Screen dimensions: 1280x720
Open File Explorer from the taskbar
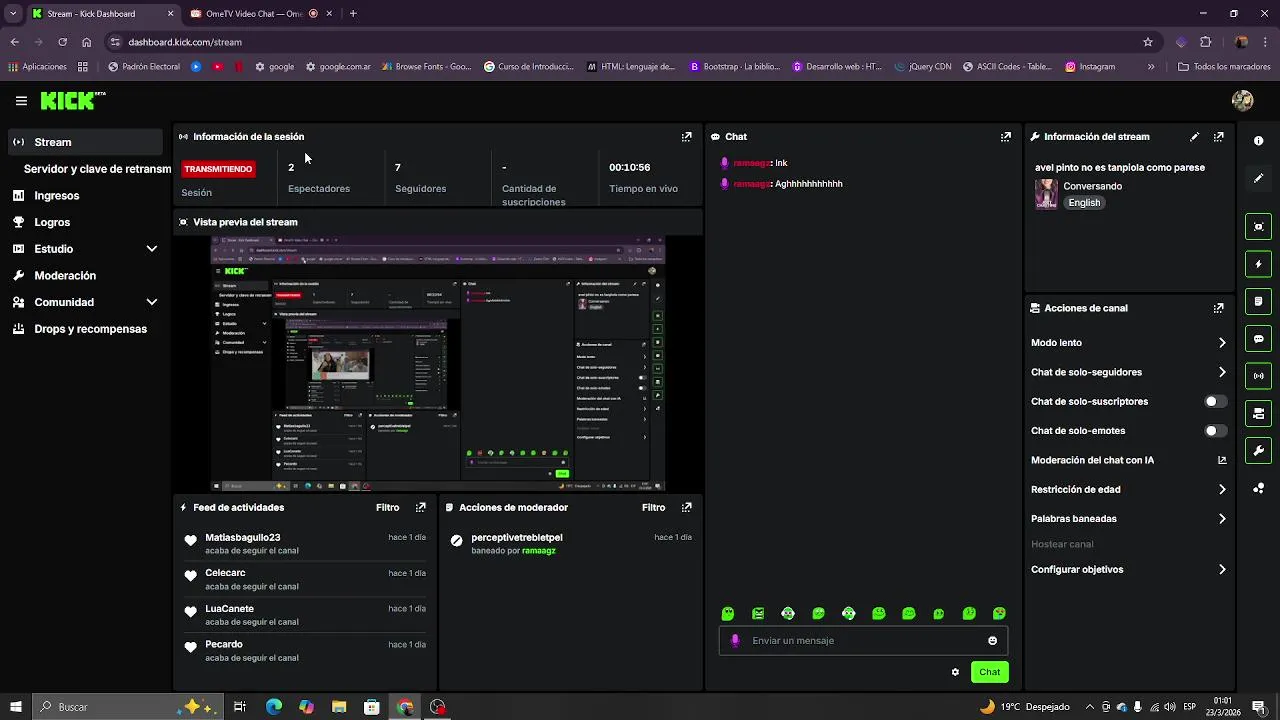pos(339,707)
